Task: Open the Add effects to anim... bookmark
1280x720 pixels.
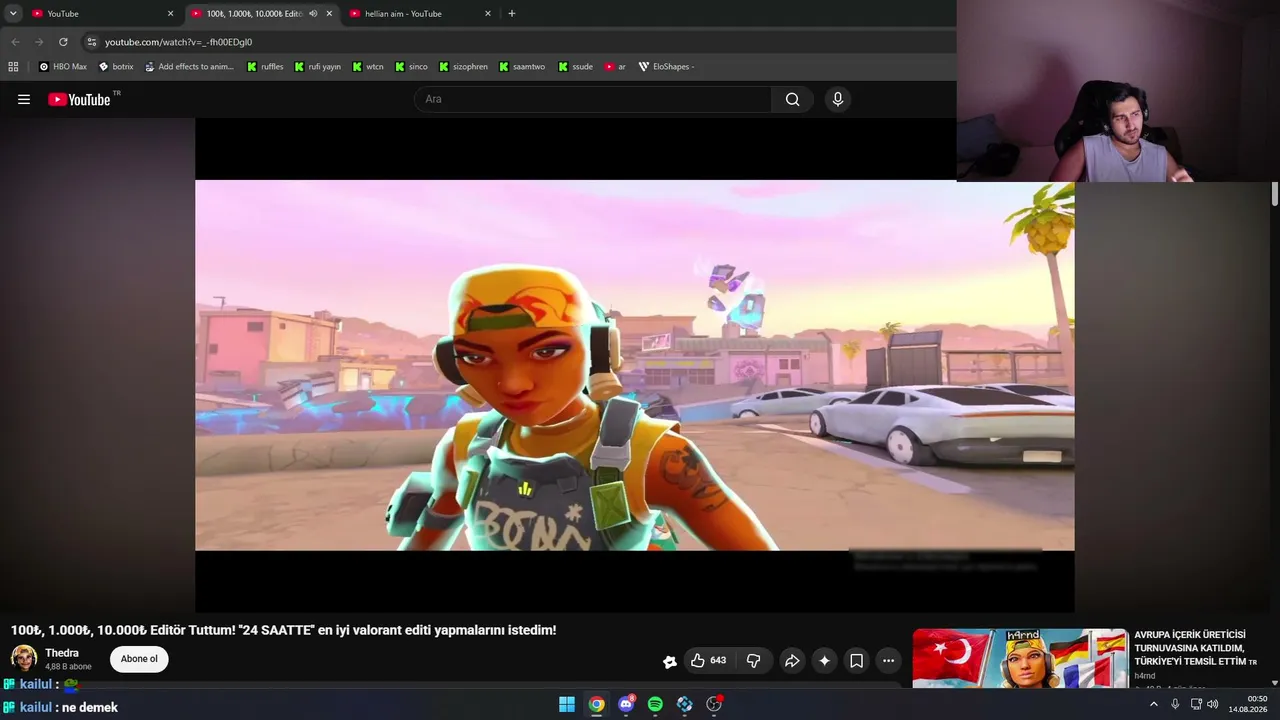Action: (x=189, y=67)
